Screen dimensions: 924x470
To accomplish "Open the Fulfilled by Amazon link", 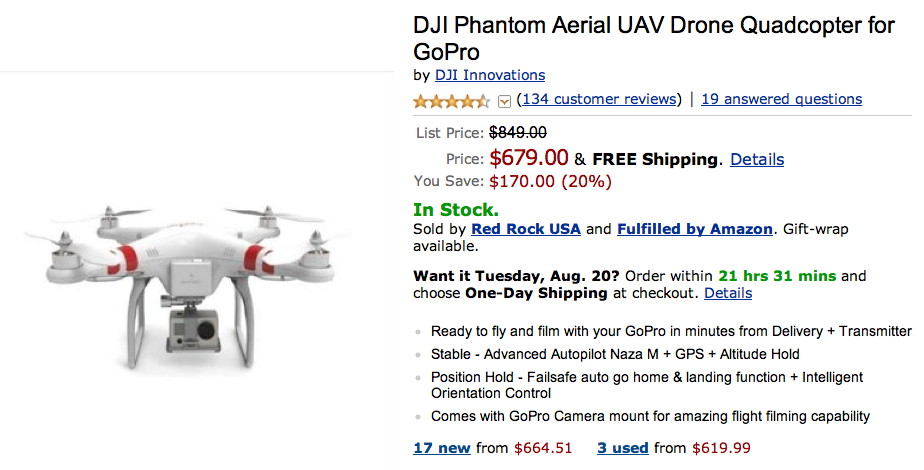I will tap(694, 229).
